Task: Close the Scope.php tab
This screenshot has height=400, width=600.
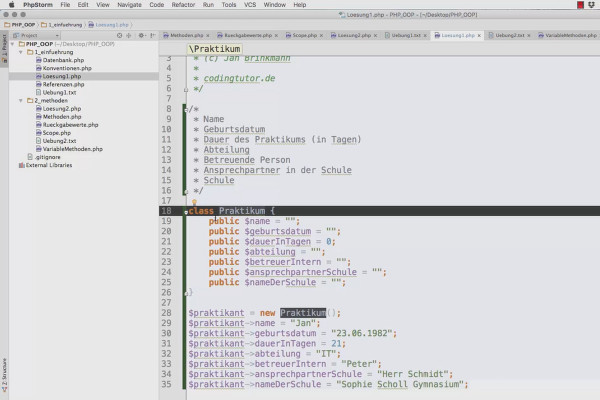Action: click(x=321, y=36)
